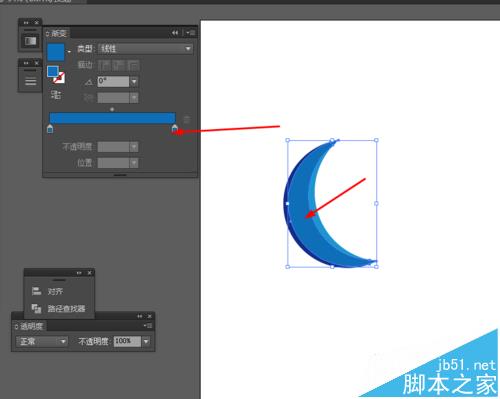500x399 pixels.
Task: Click the right-middle bounding box handle
Action: pos(376,203)
